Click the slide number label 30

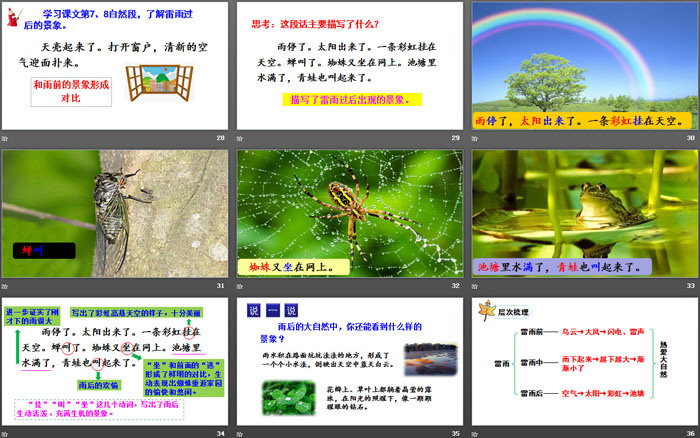pyautogui.click(x=691, y=138)
